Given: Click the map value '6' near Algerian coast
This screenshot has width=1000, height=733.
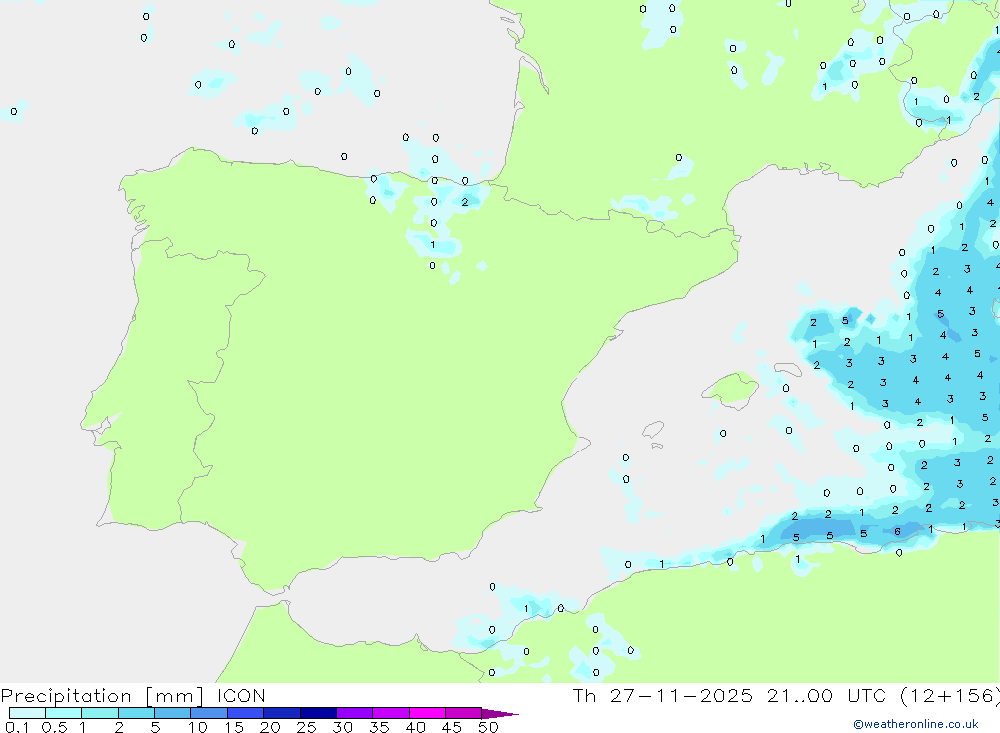Looking at the screenshot, I should tap(897, 531).
